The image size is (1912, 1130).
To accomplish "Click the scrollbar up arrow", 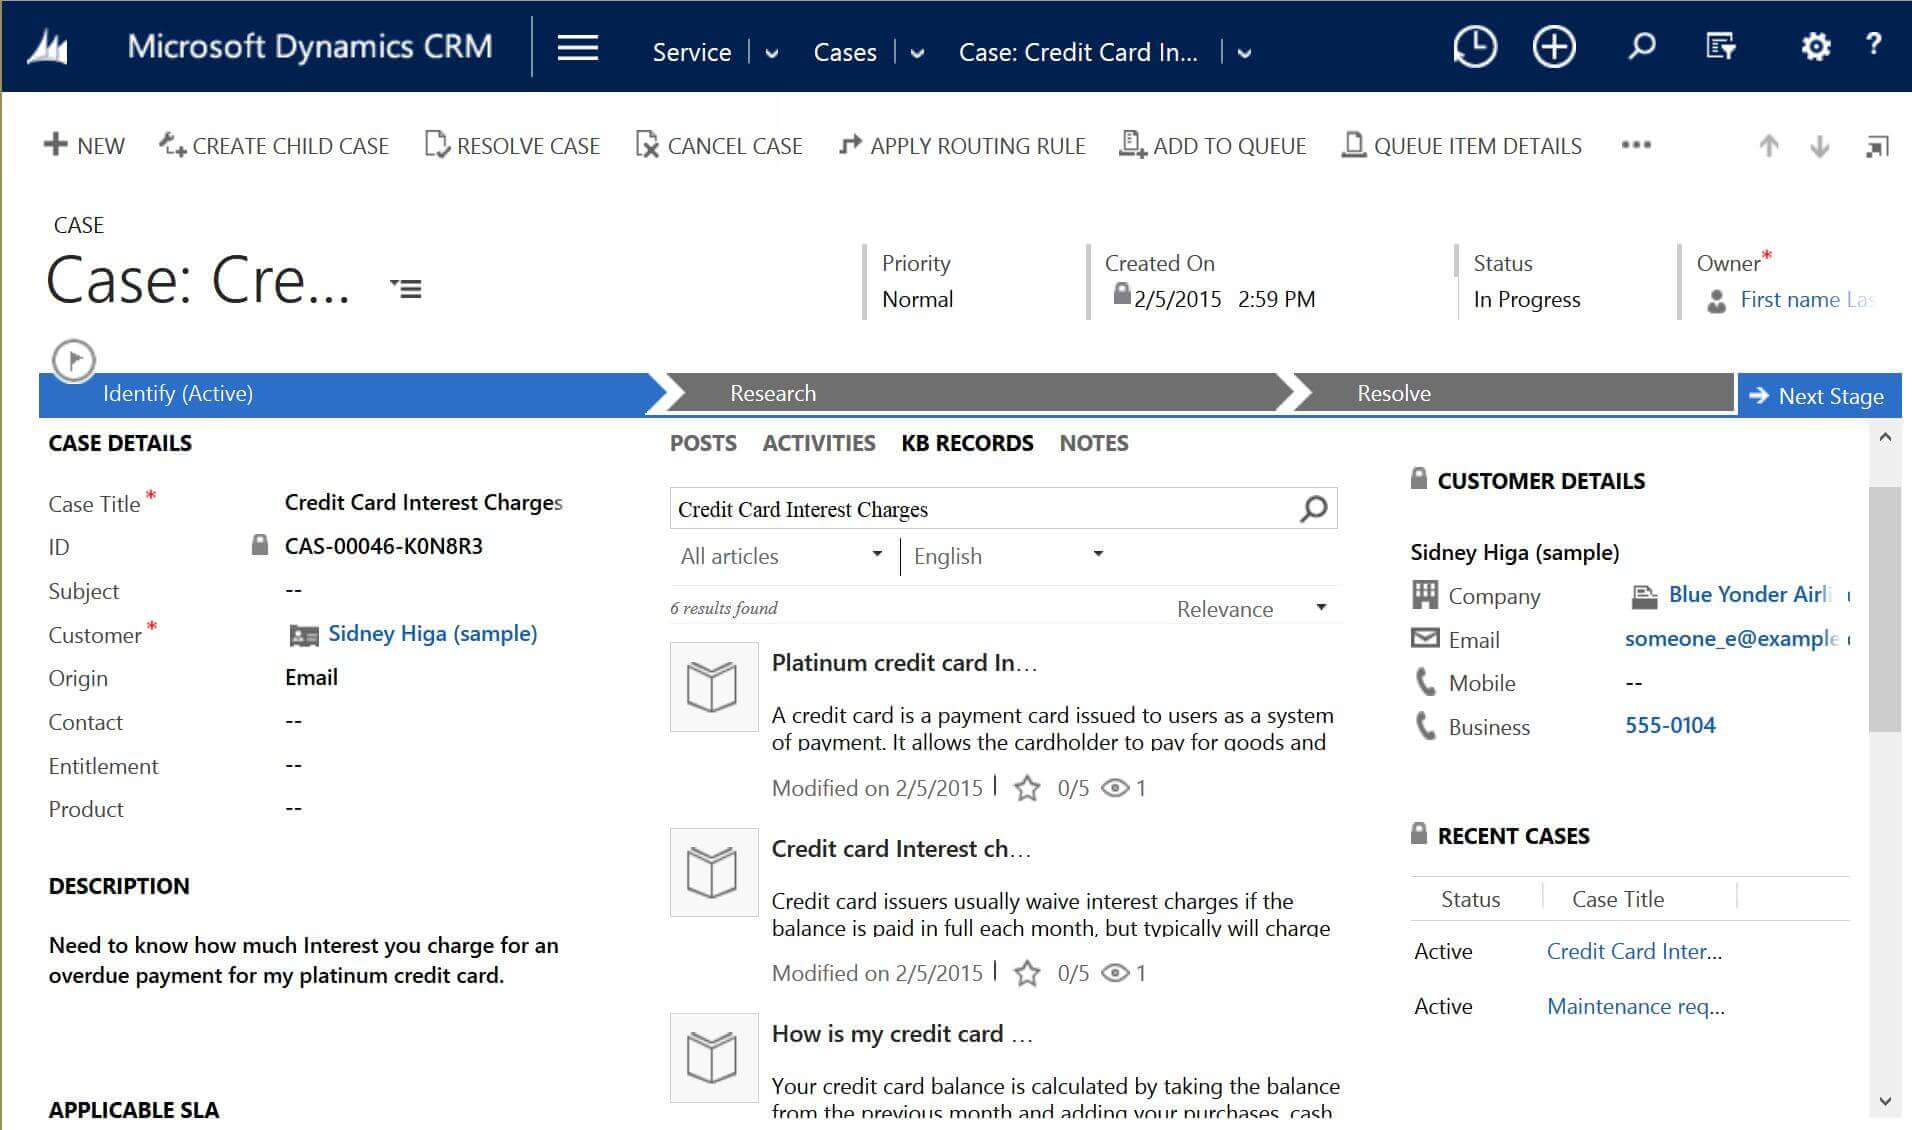I will (1885, 437).
